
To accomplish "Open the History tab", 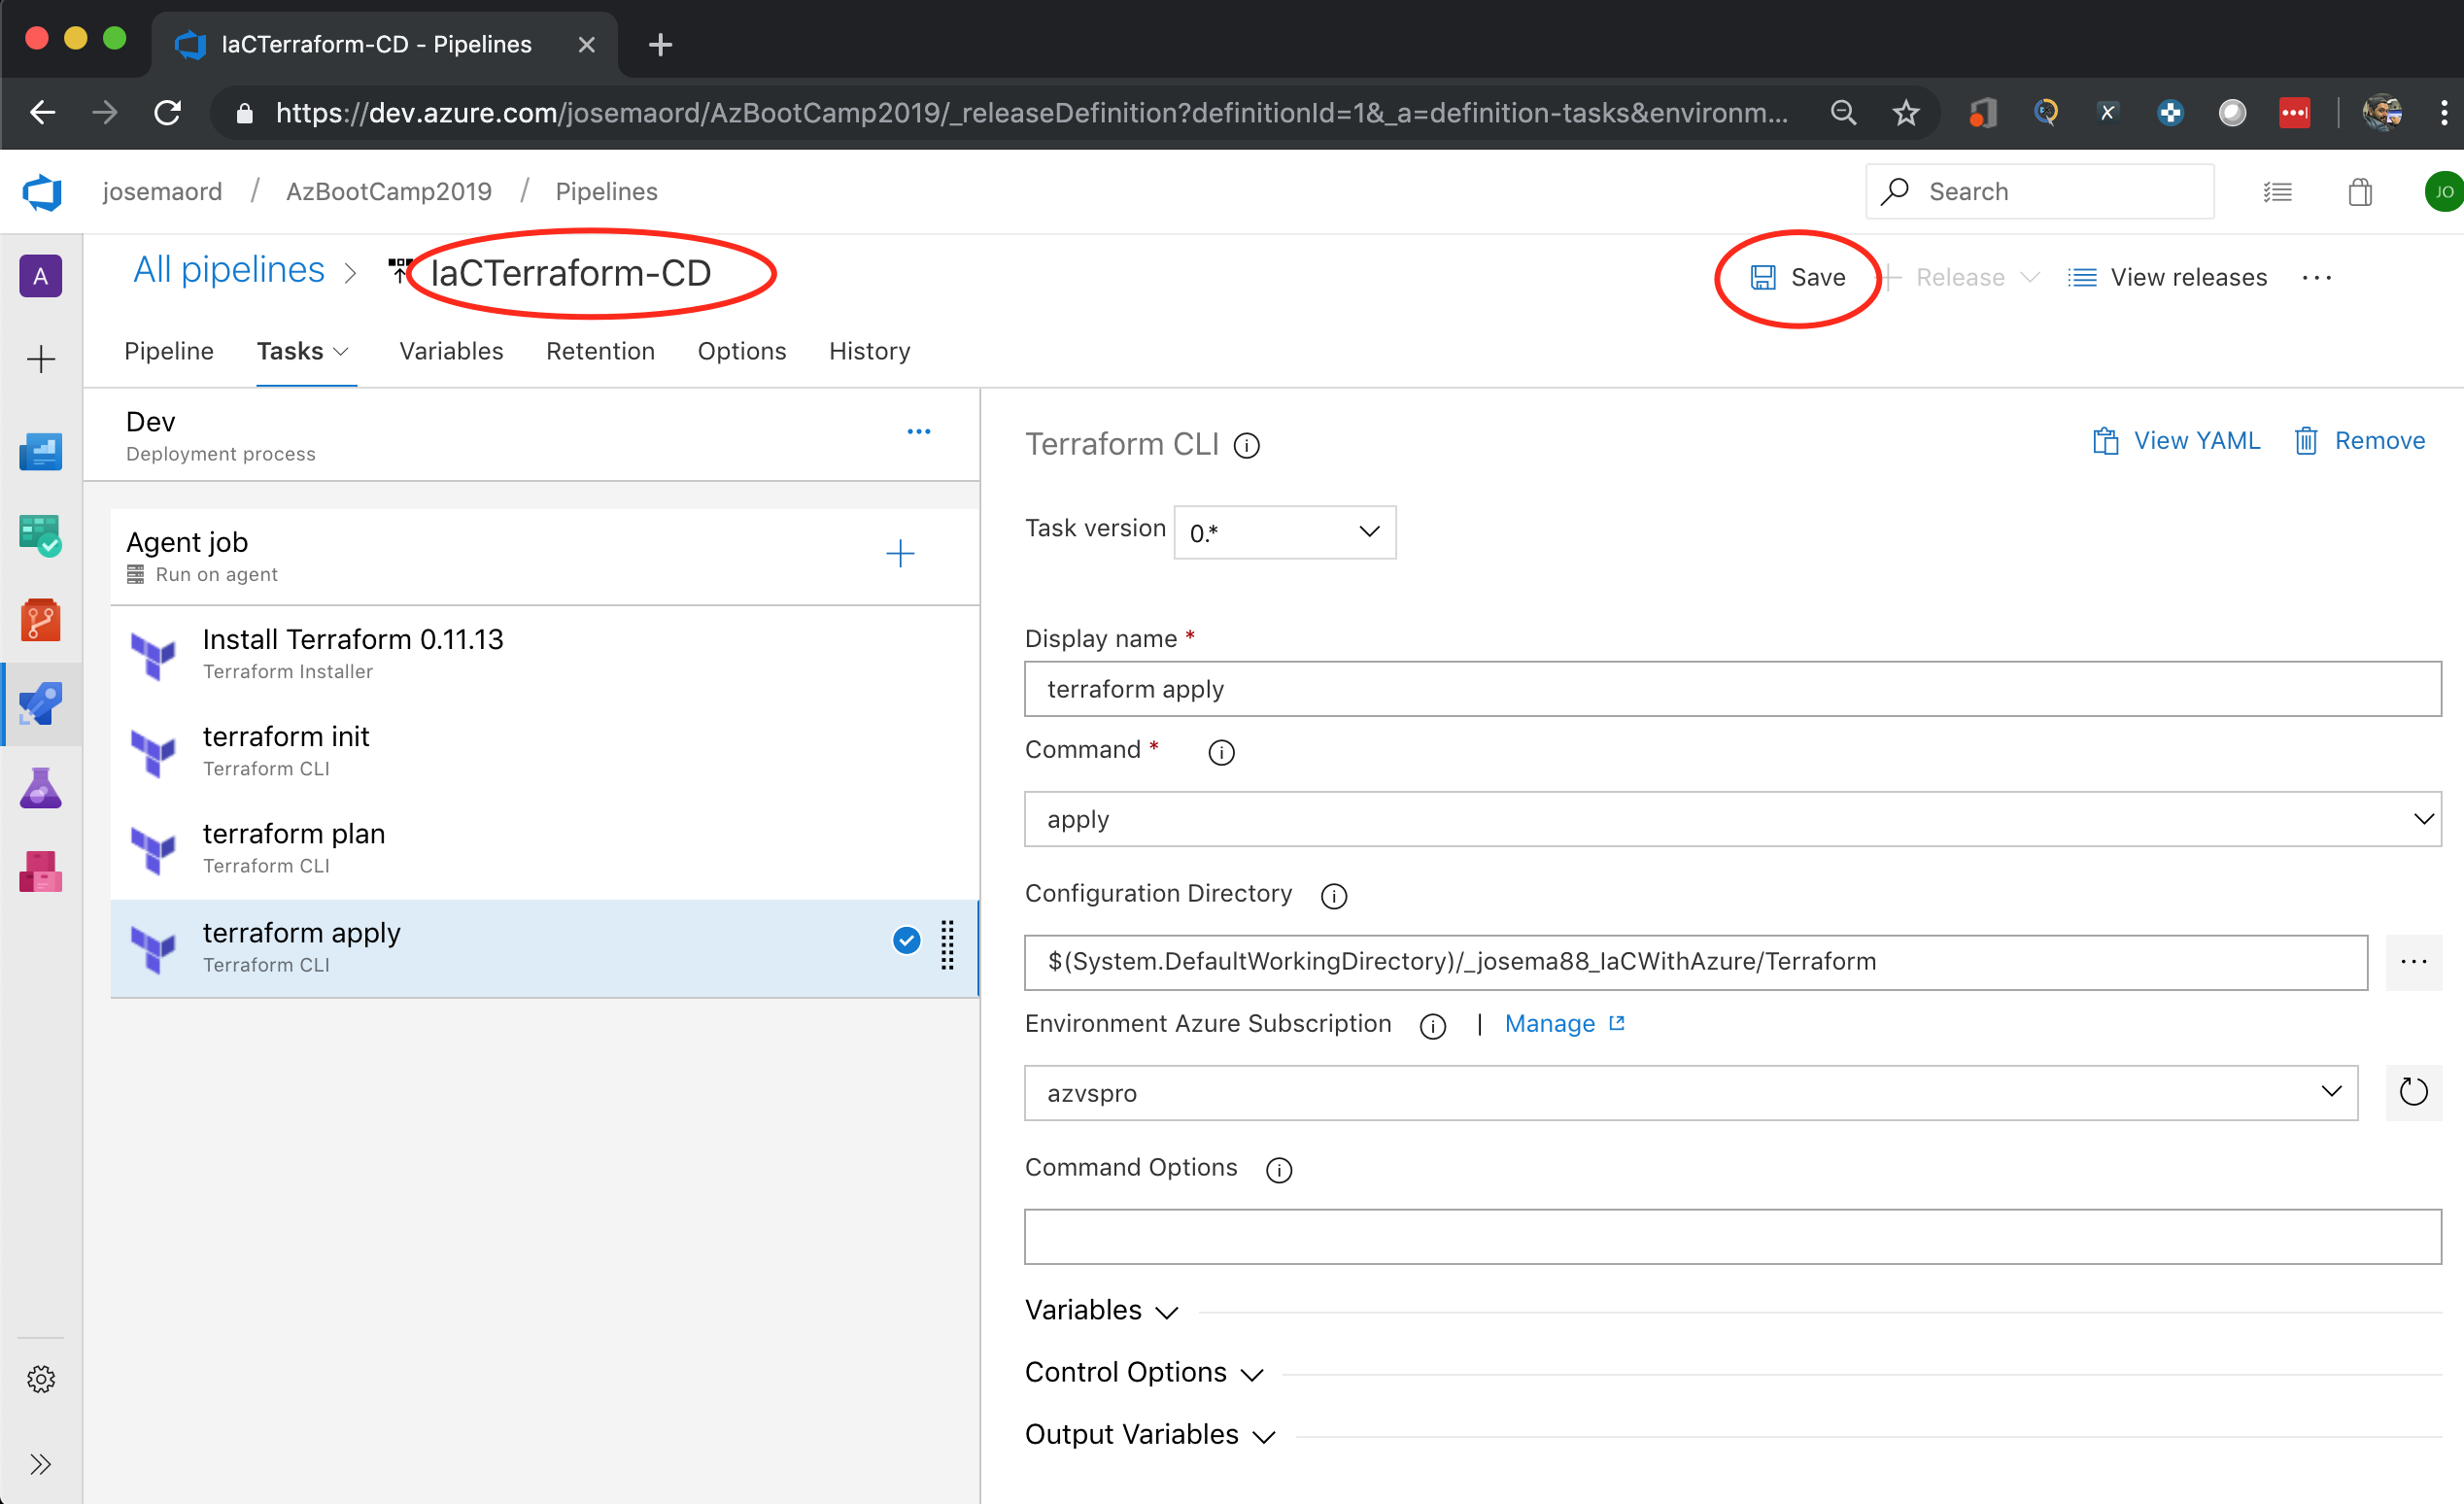I will point(869,351).
